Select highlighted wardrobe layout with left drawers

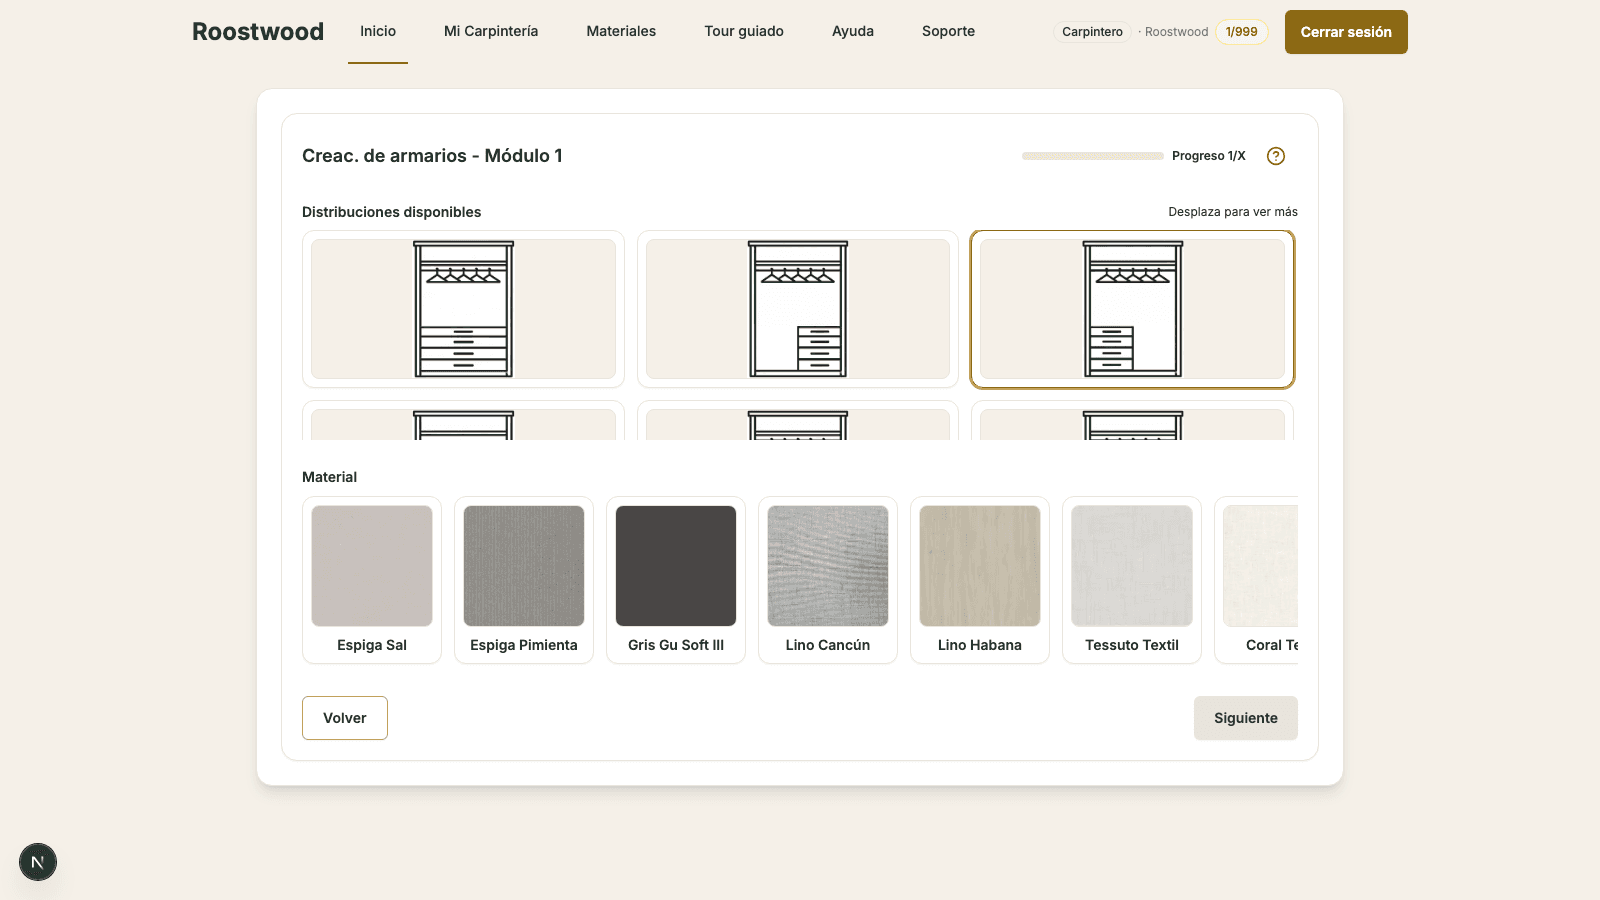[1132, 309]
